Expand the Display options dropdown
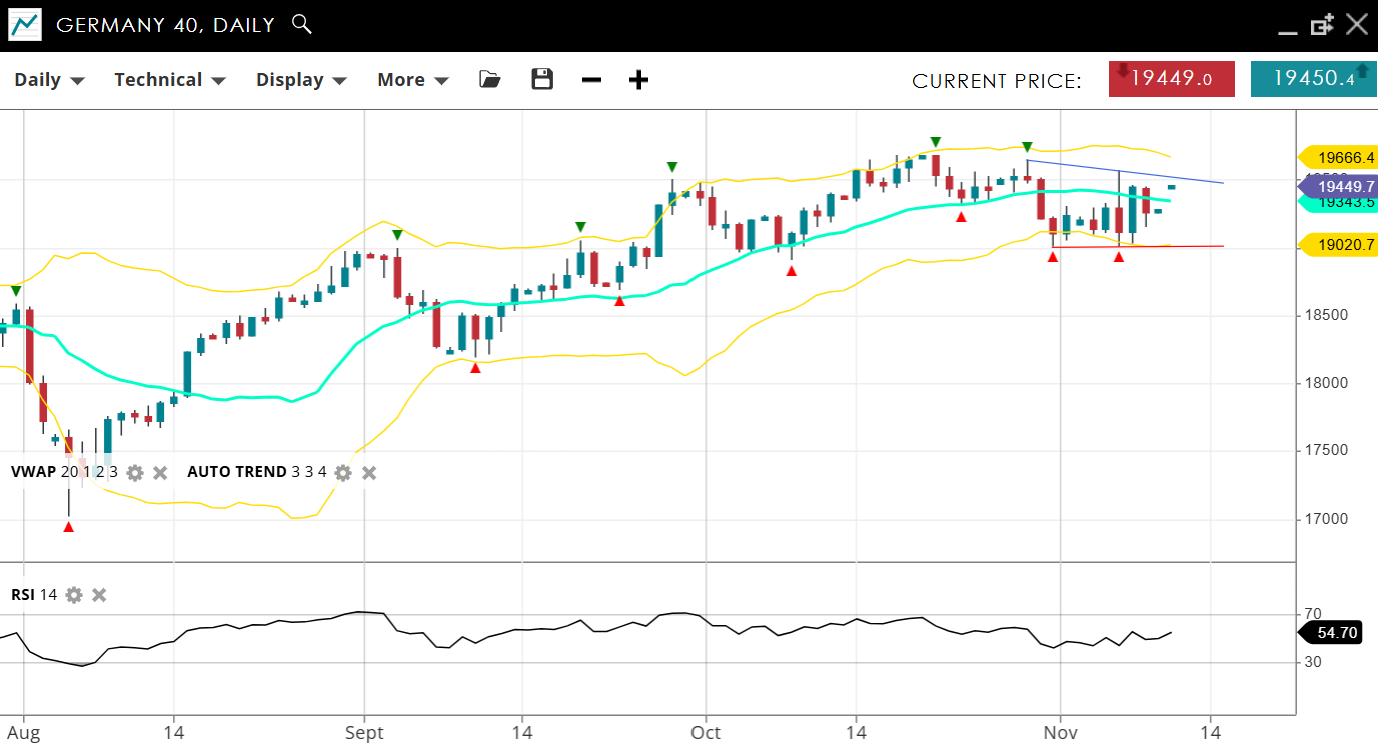This screenshot has height=744, width=1378. point(301,80)
